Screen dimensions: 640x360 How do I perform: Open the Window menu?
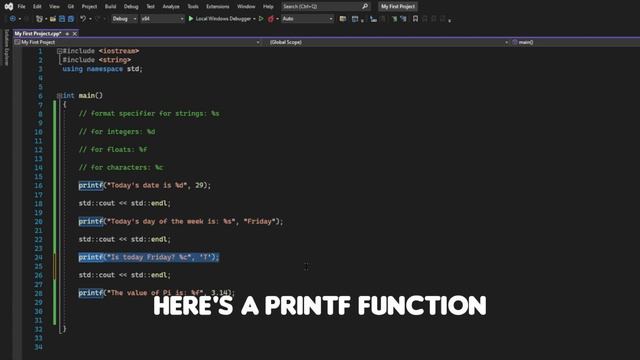tap(246, 7)
